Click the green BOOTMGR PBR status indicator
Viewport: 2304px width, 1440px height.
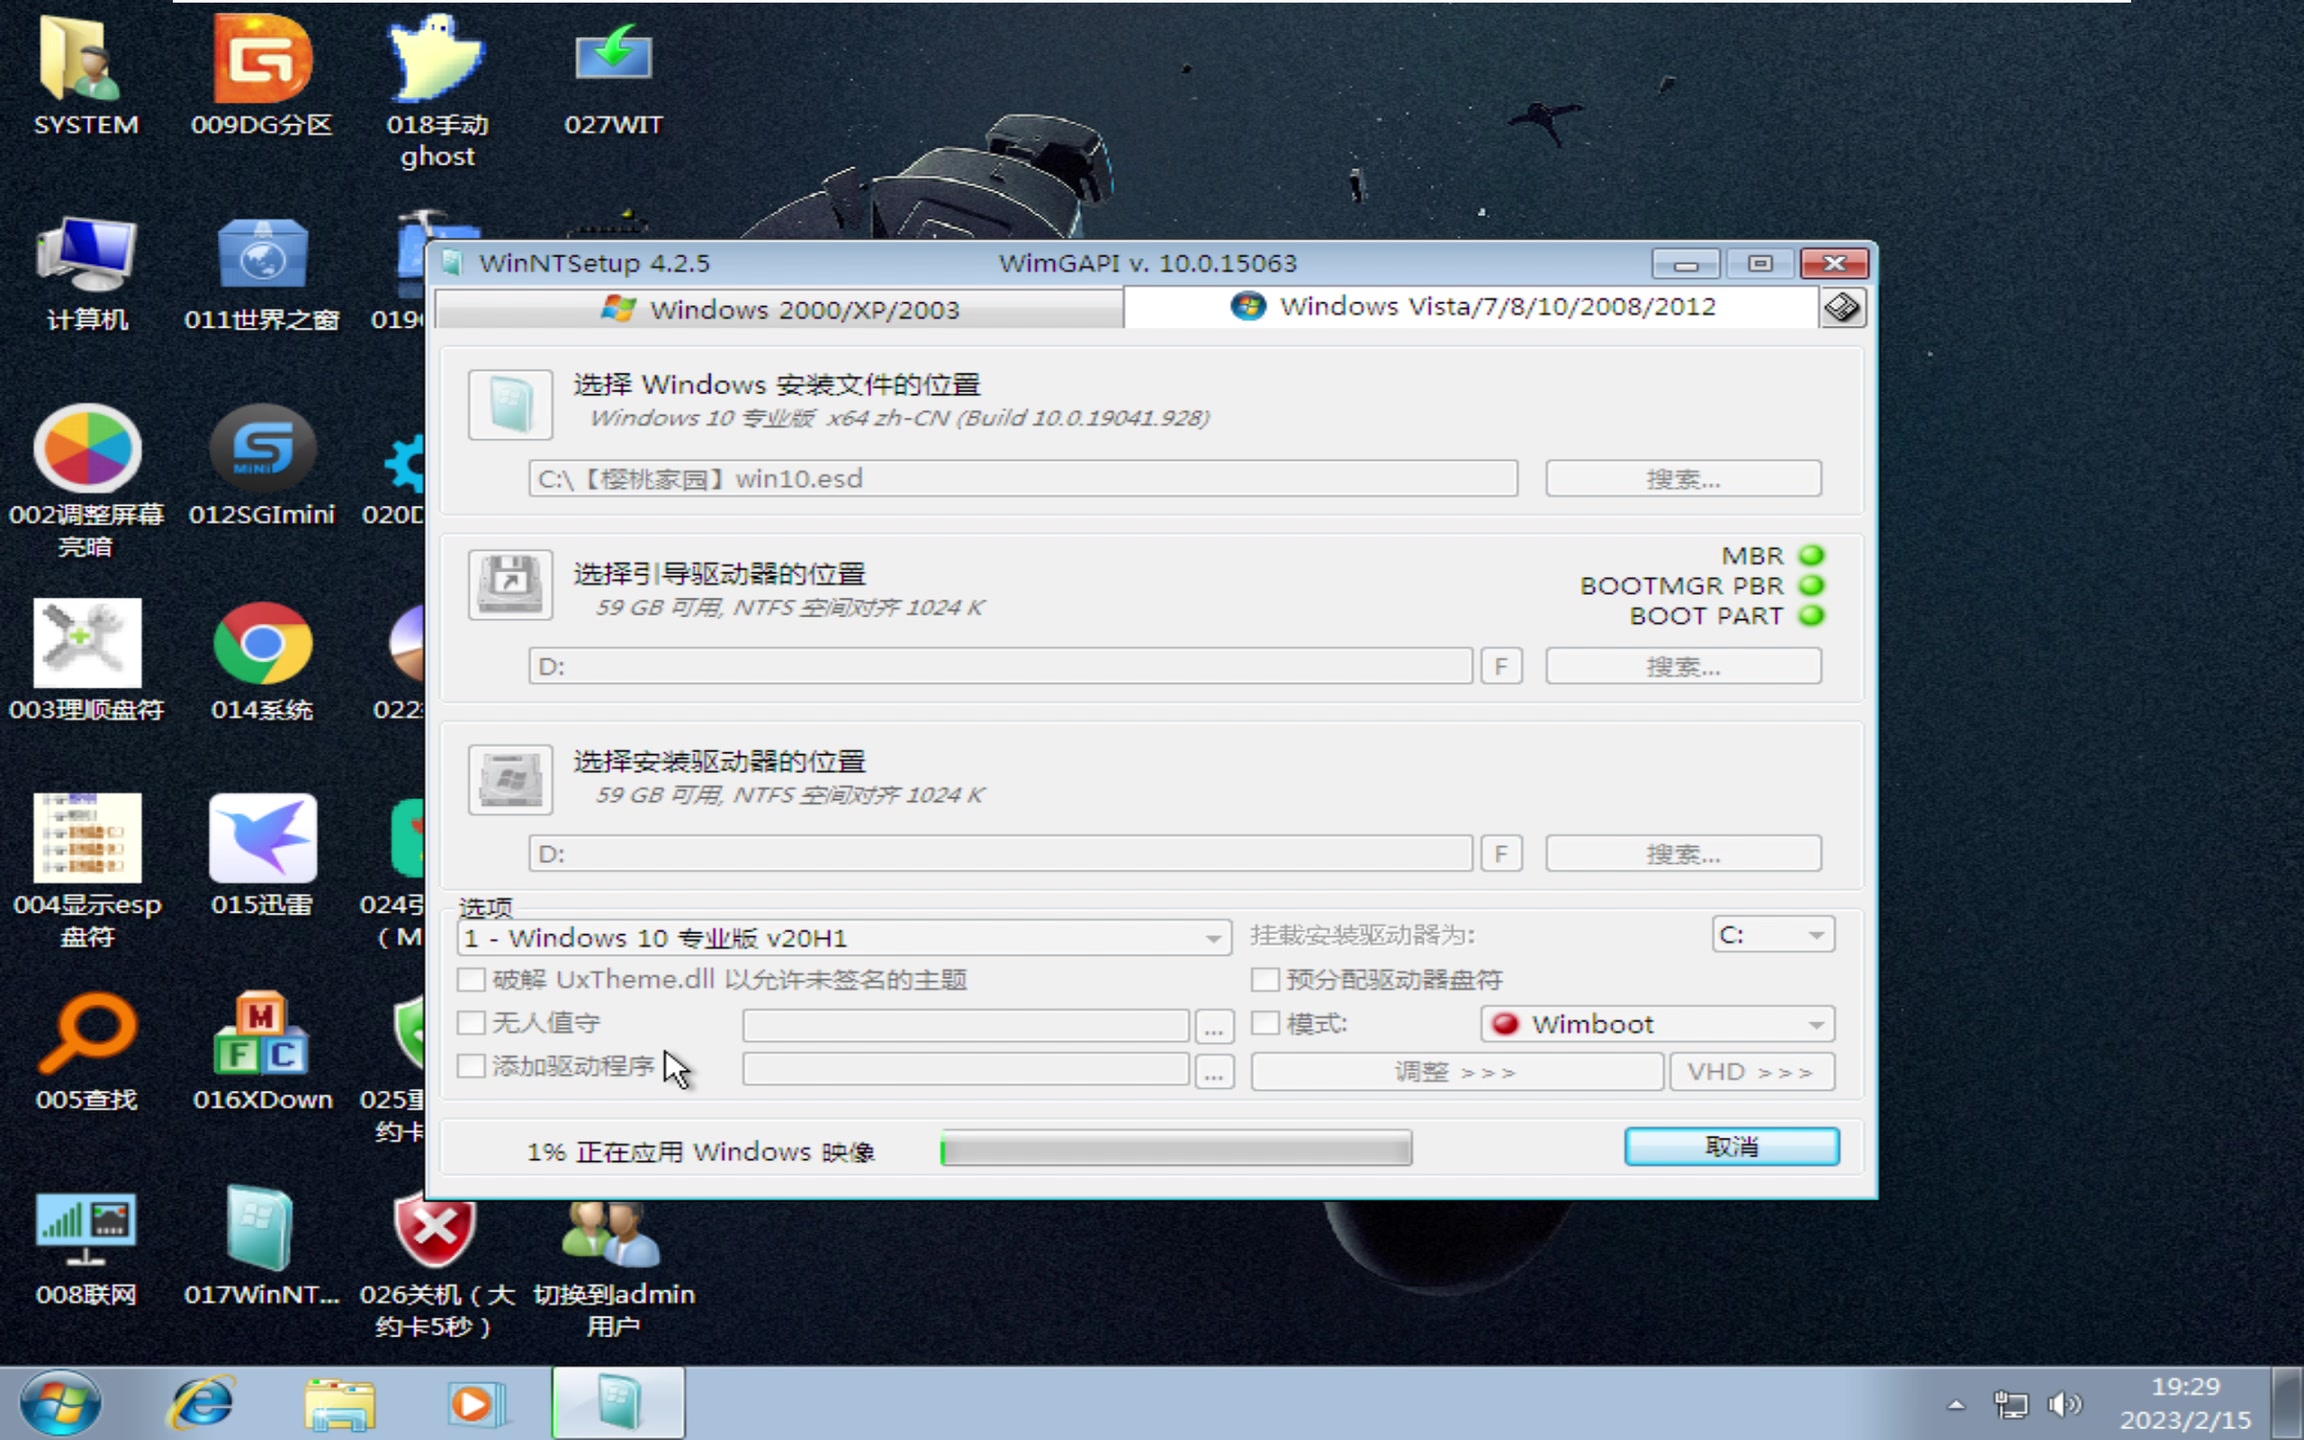tap(1811, 585)
